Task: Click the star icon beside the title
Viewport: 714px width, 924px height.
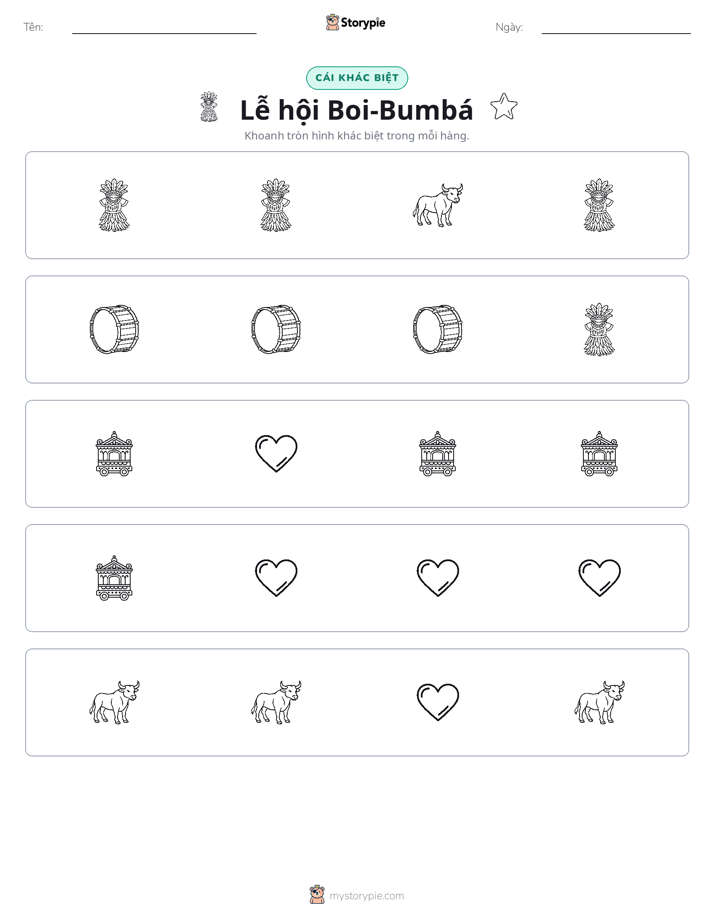Action: [504, 107]
